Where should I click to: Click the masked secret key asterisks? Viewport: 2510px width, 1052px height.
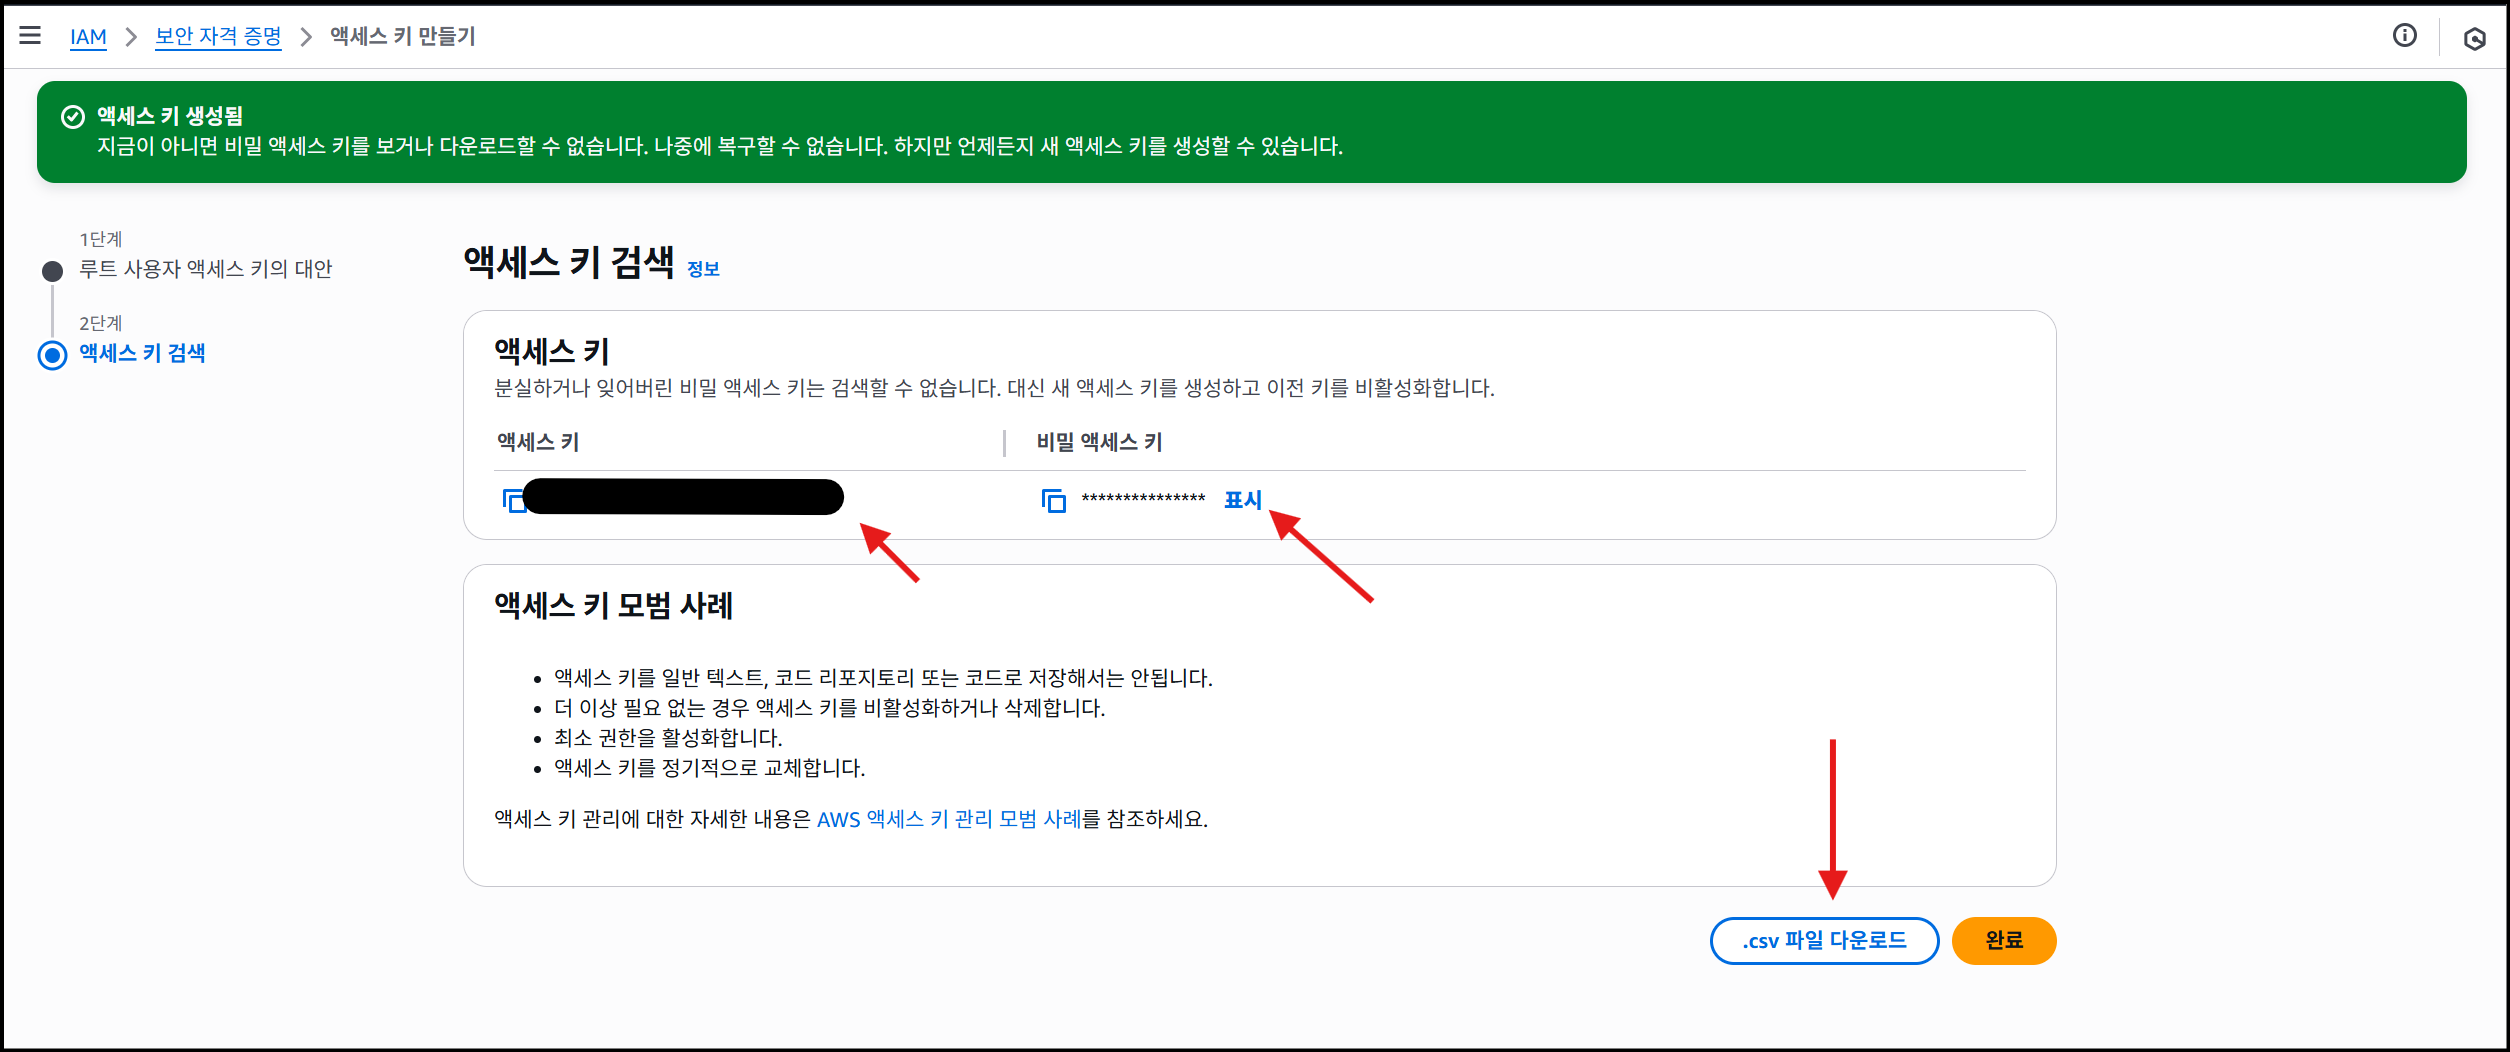point(1143,499)
